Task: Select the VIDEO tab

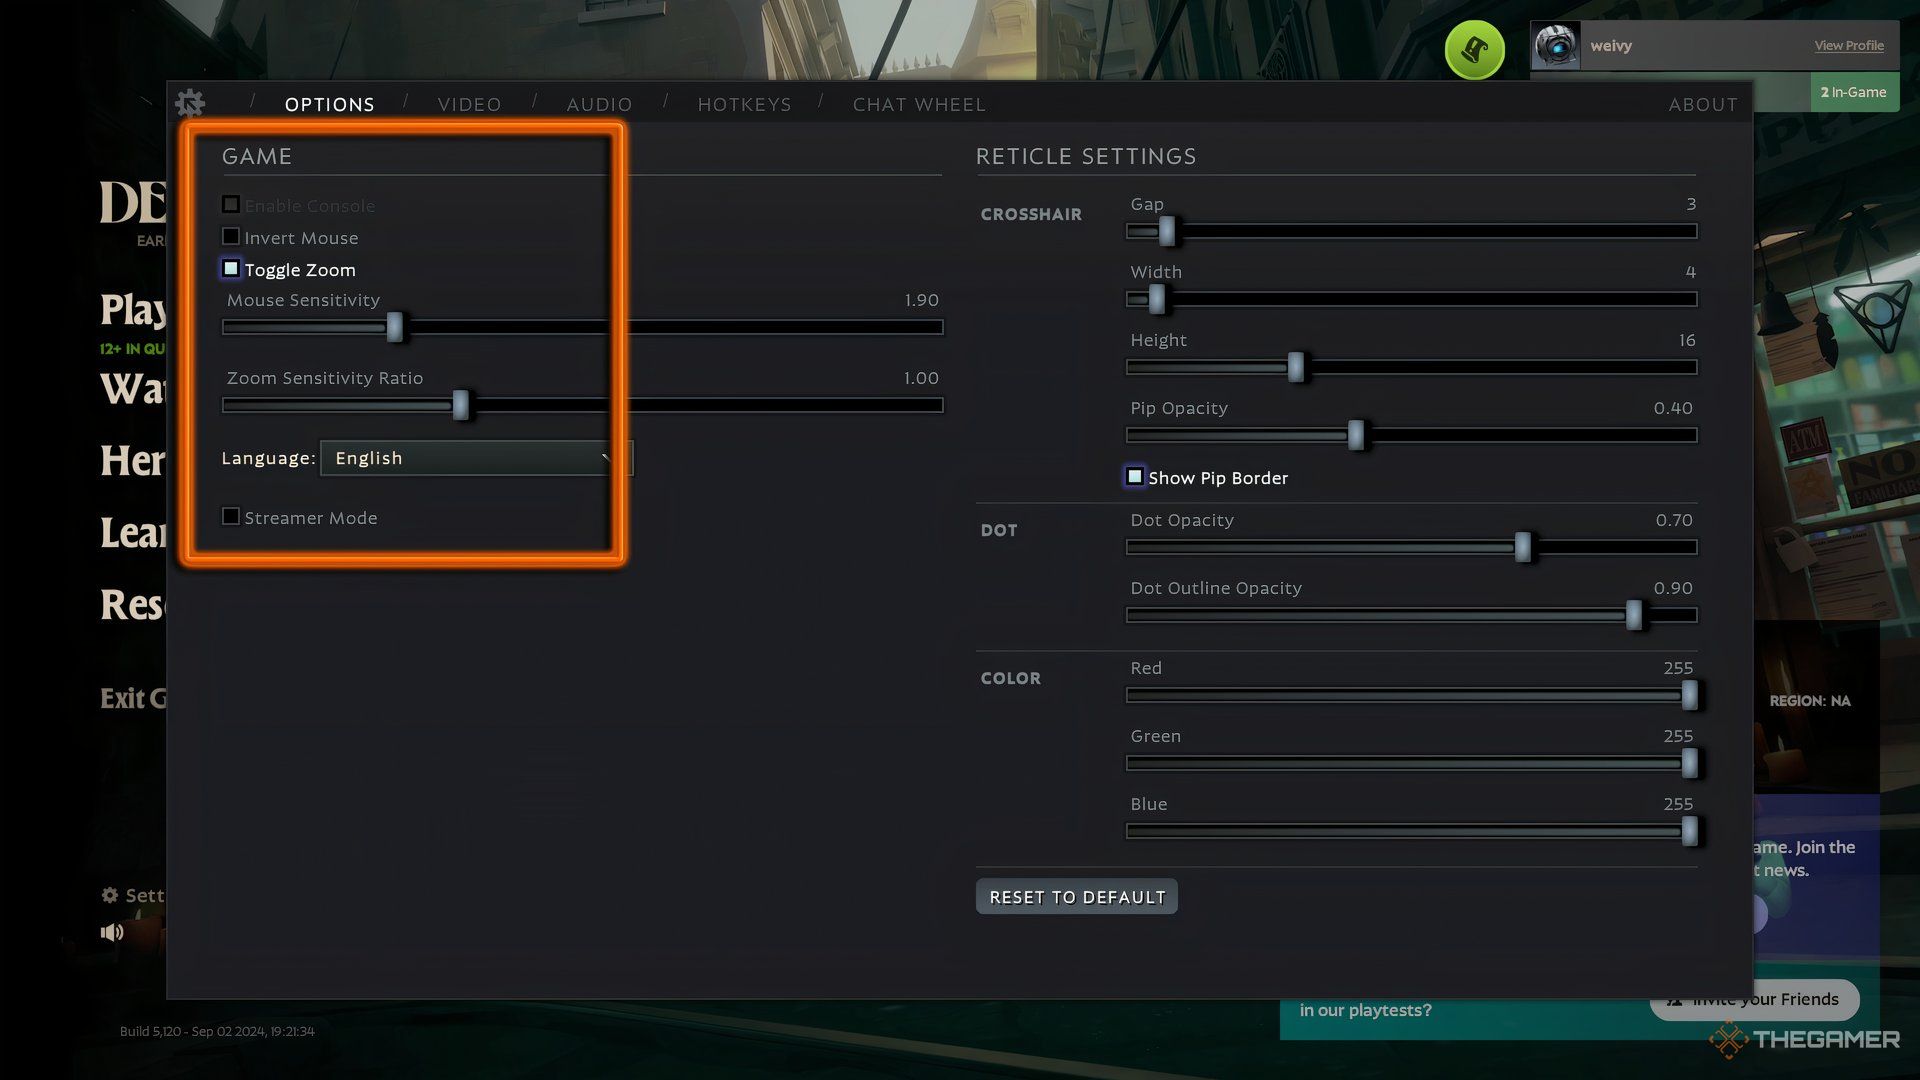Action: coord(469,104)
